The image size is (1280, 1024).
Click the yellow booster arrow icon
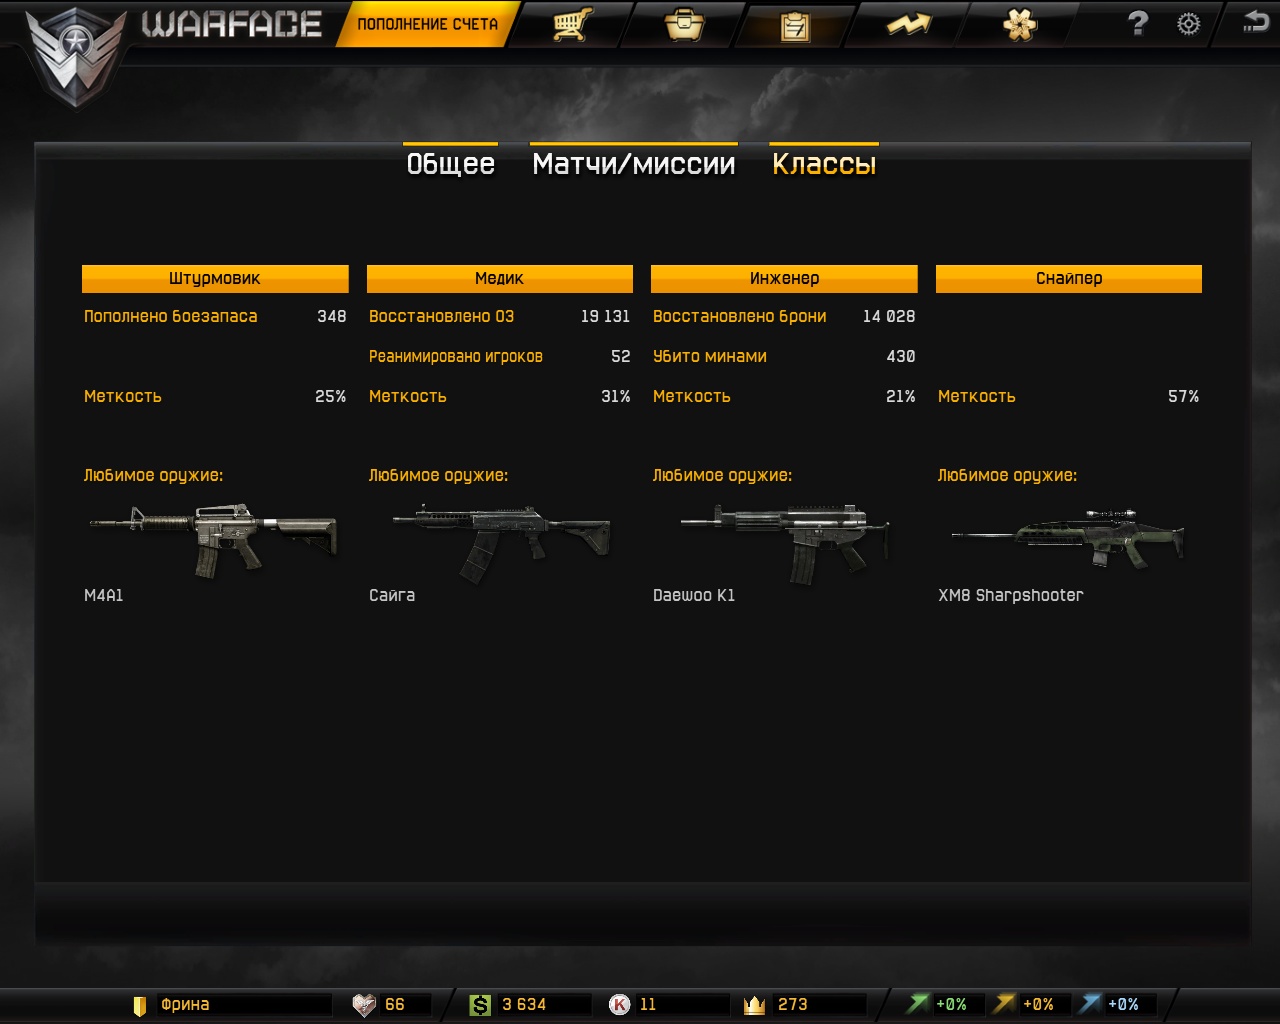[x=1005, y=1004]
